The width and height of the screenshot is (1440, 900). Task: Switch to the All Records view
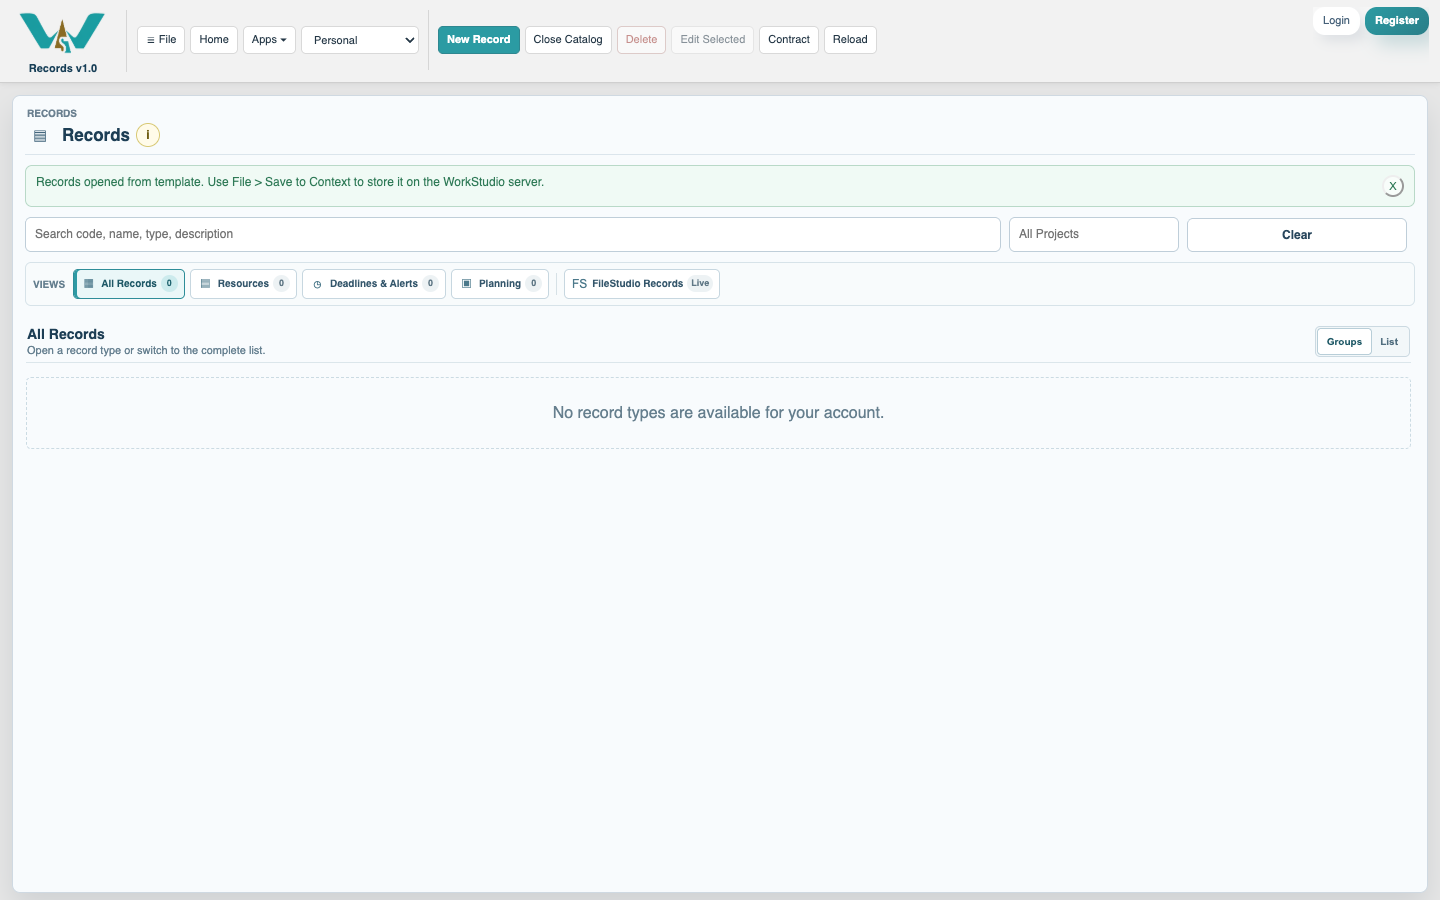[x=129, y=284]
